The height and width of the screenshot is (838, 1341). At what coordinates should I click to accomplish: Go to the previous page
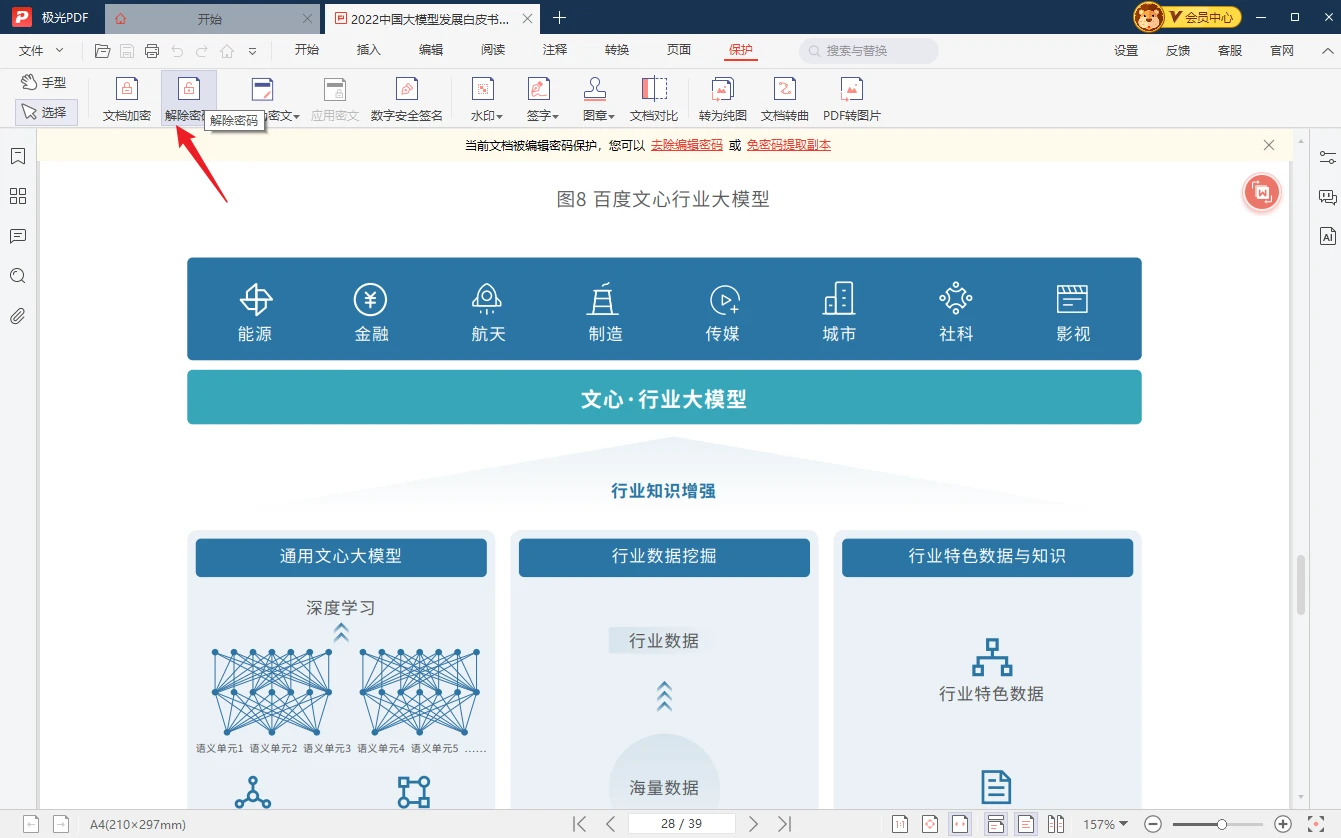pos(610,824)
